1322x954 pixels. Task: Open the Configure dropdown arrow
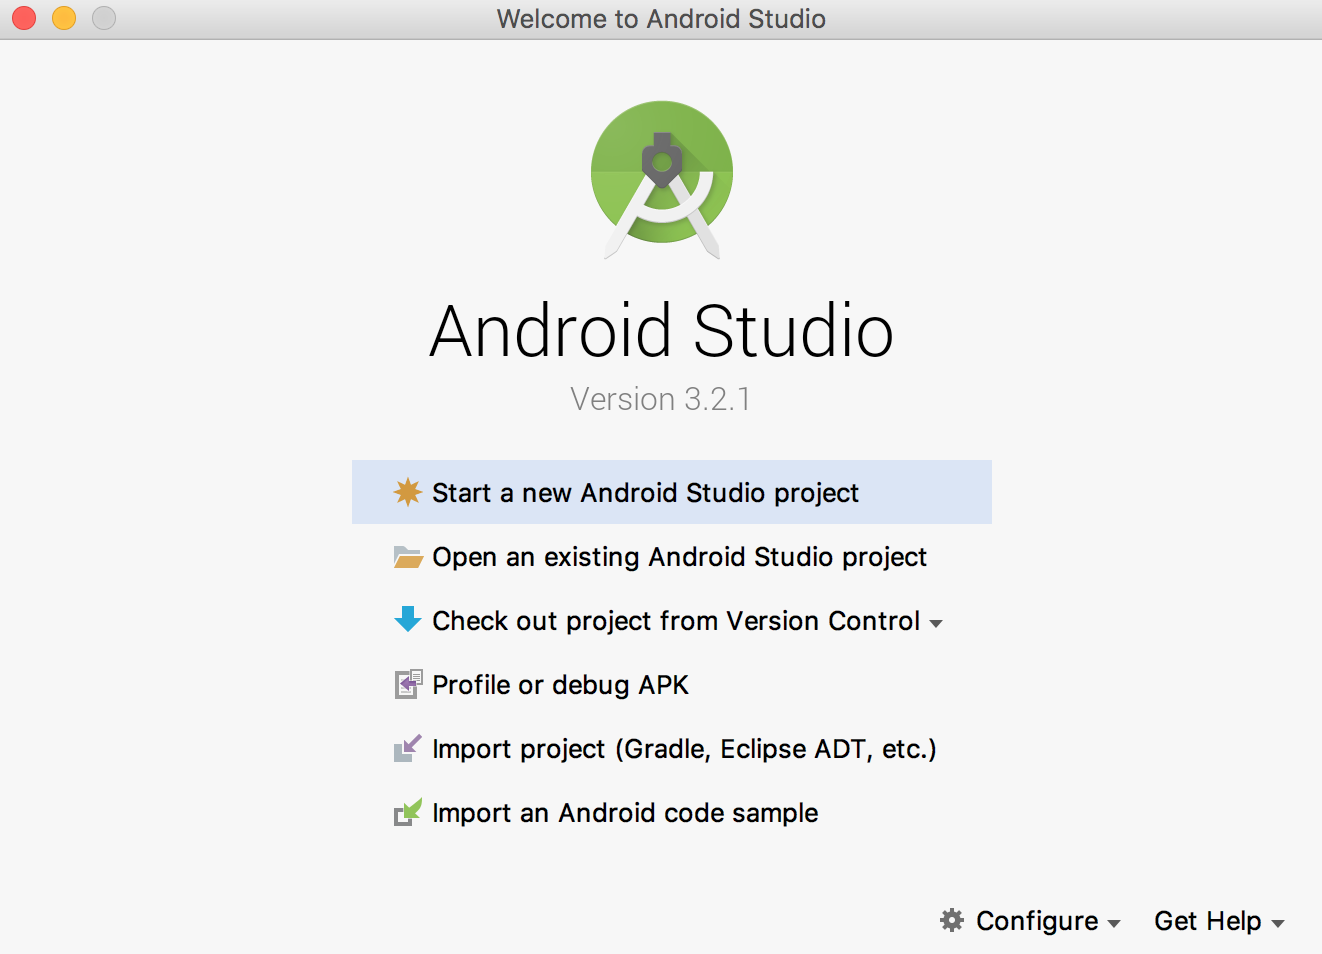coord(1114,923)
